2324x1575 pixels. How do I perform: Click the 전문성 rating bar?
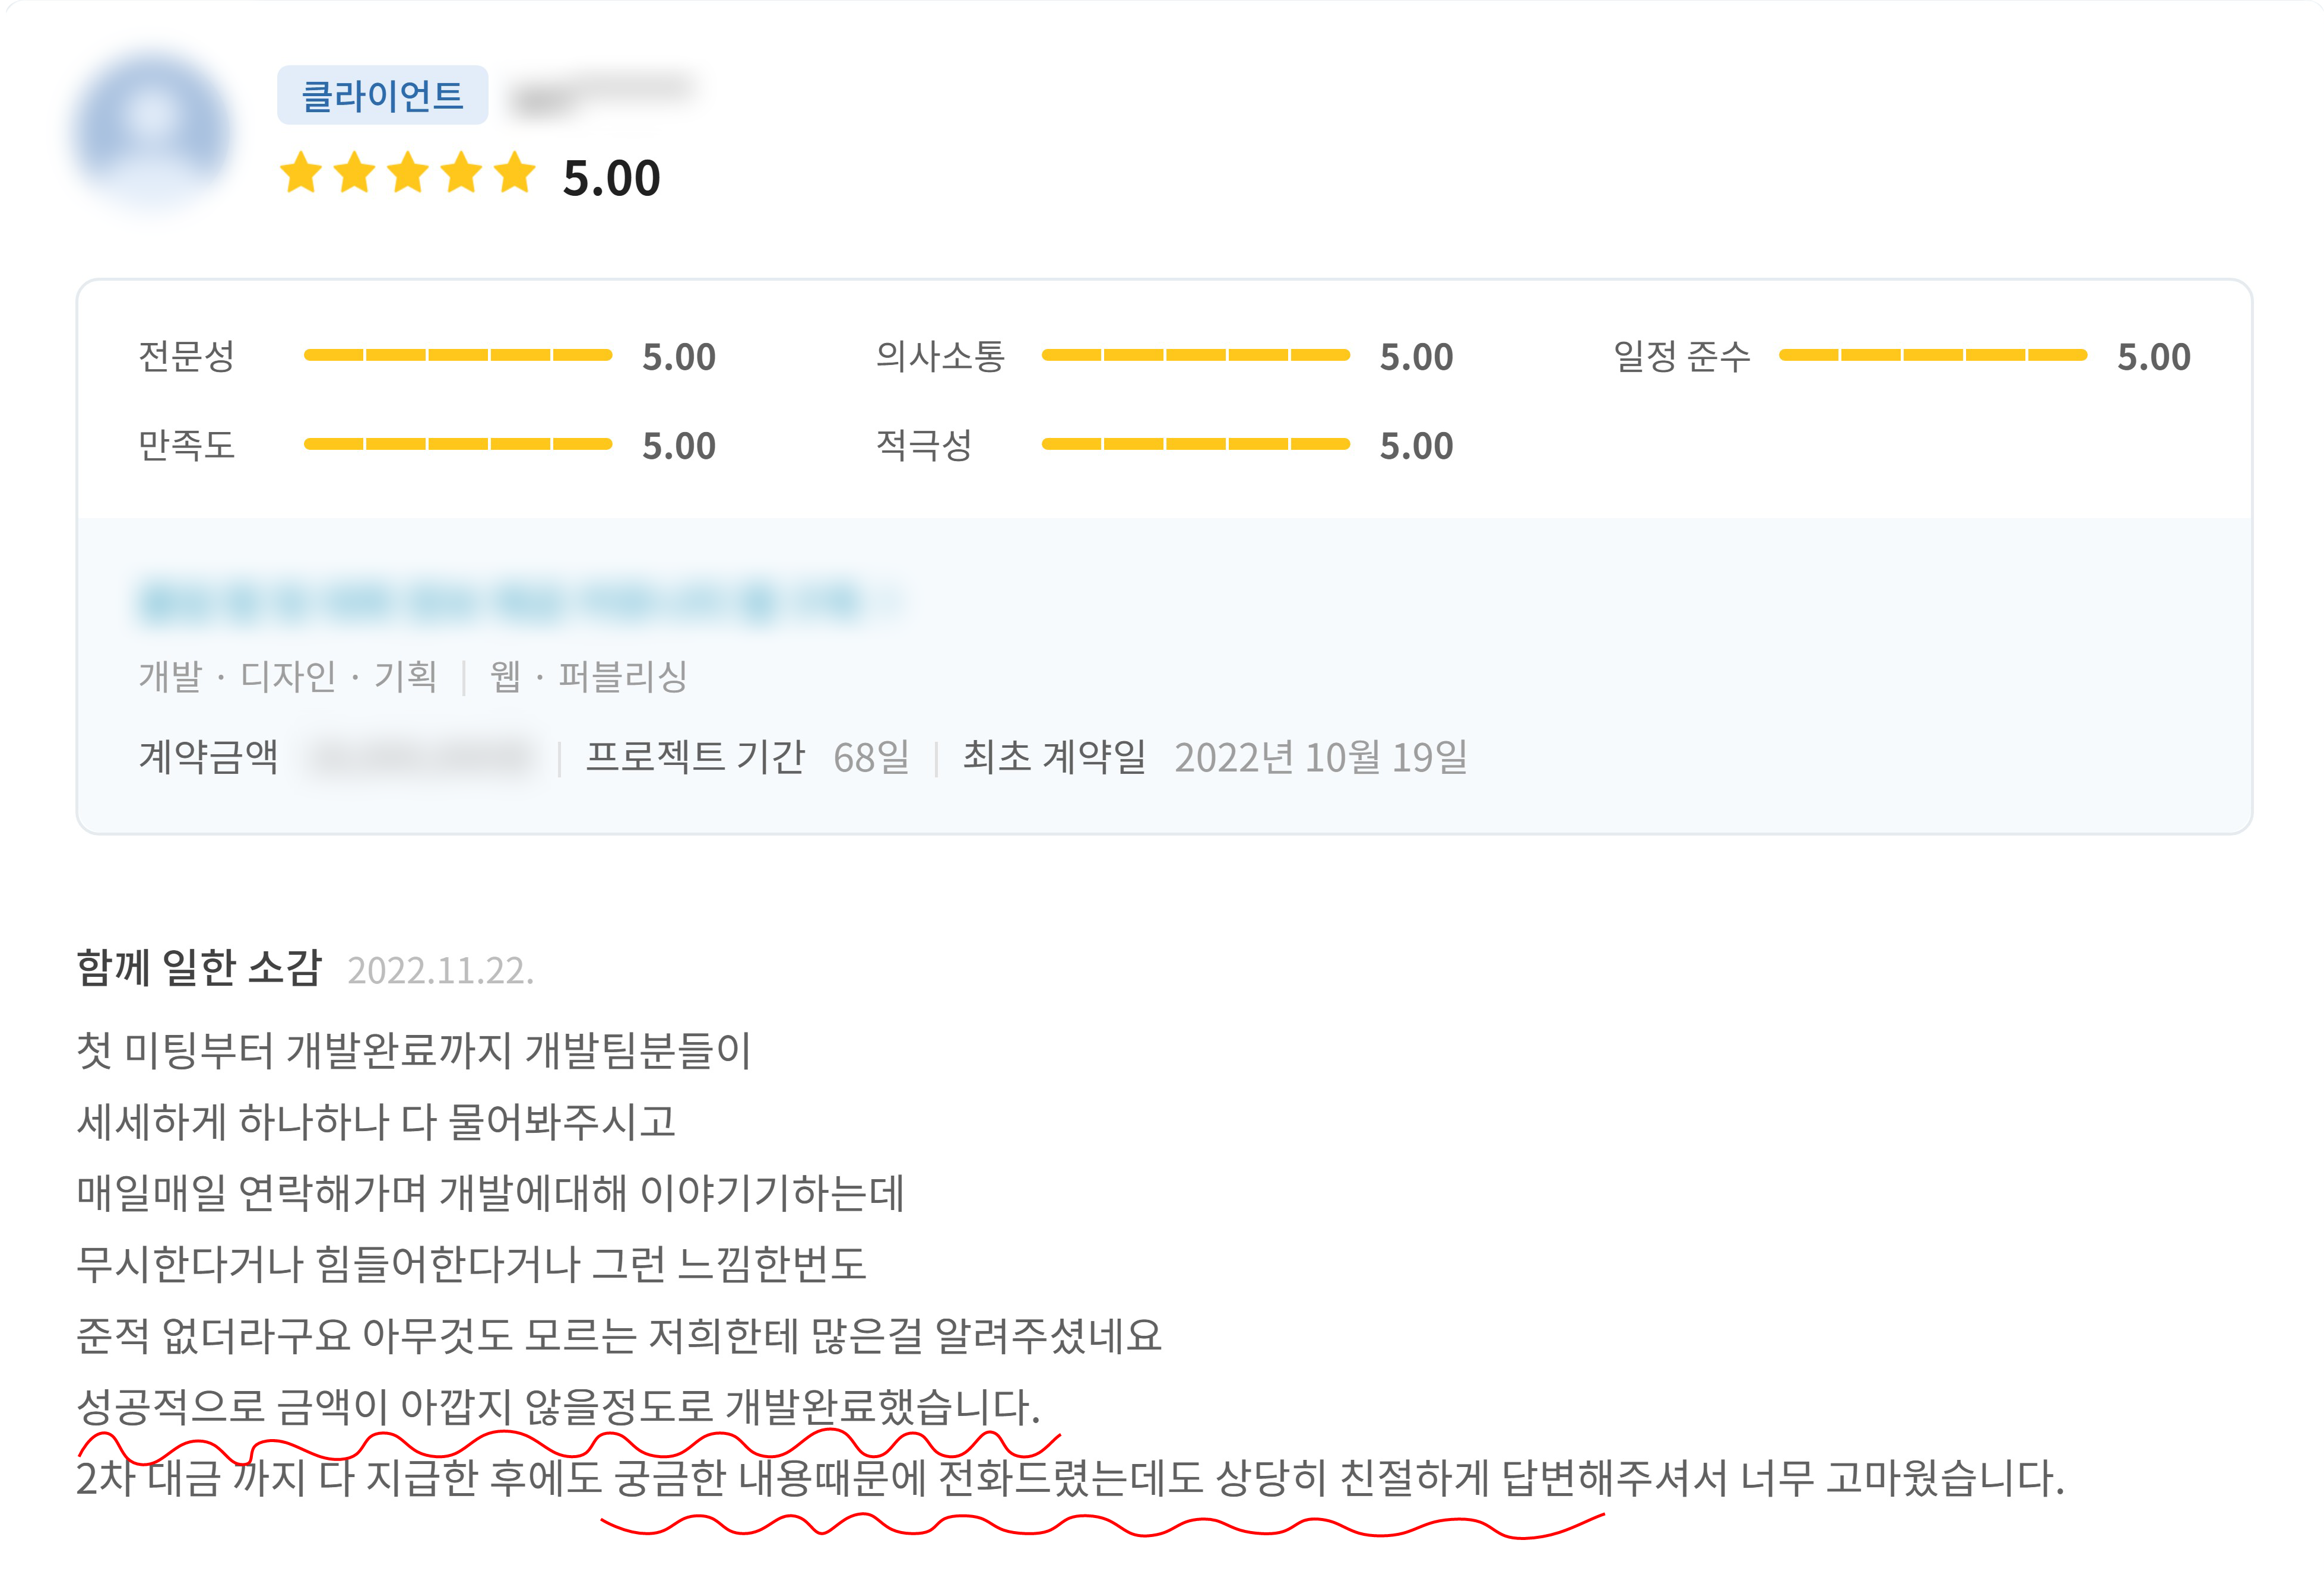pos(457,355)
